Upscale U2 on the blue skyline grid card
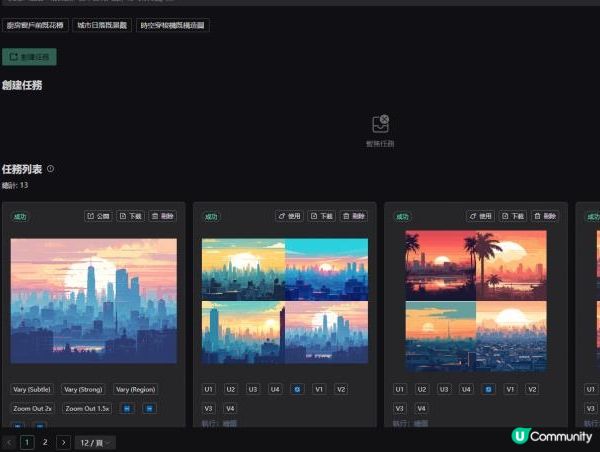Viewport: 600px width, 452px height. pos(230,389)
